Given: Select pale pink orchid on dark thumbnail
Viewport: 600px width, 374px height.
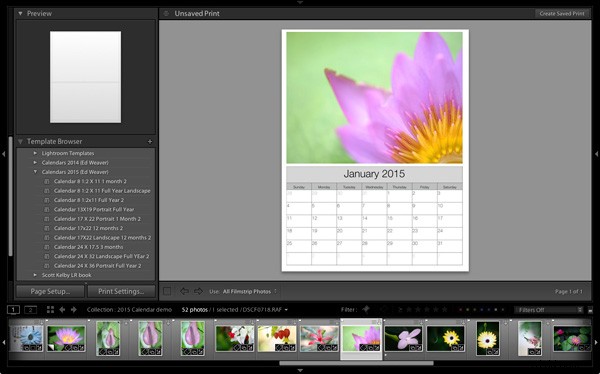Looking at the screenshot, I should pyautogui.click(x=403, y=339).
